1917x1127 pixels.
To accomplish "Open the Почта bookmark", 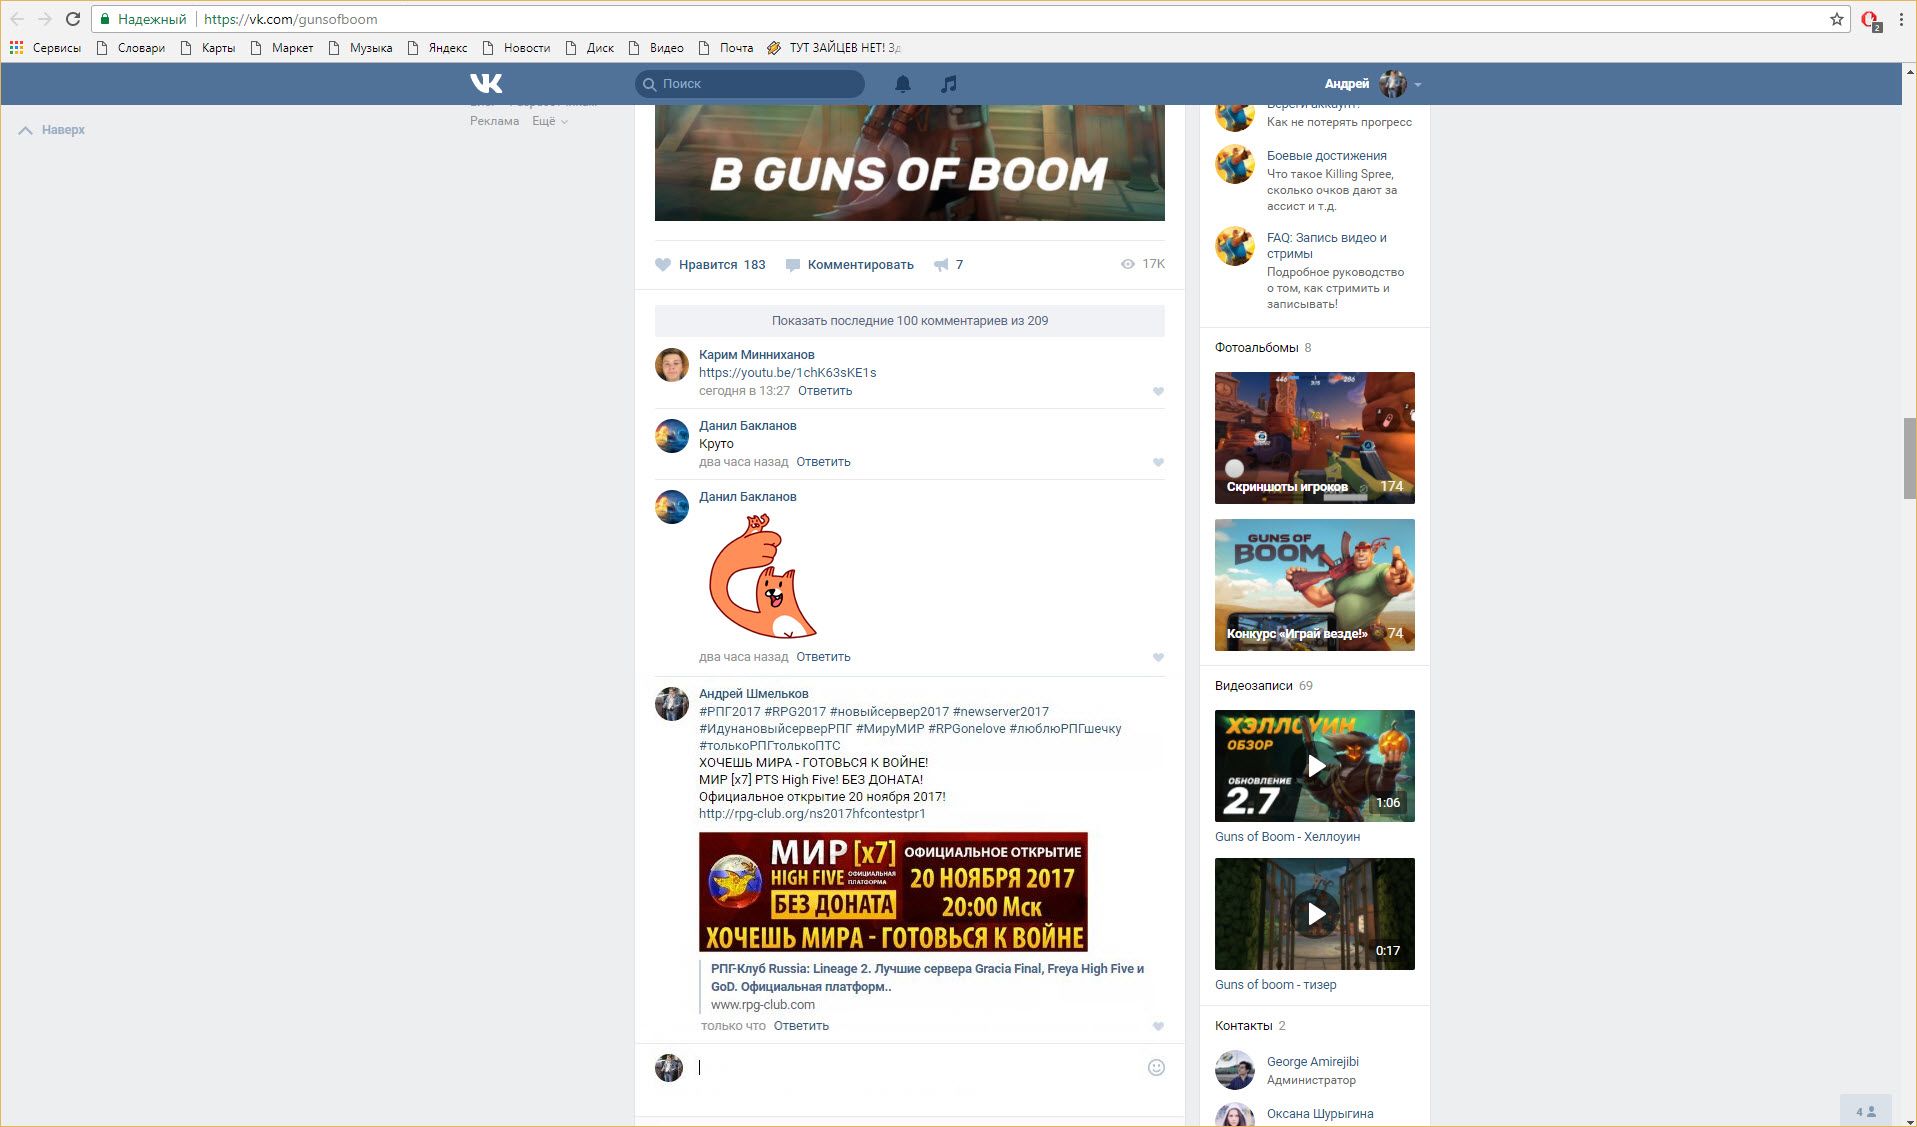I will 735,47.
